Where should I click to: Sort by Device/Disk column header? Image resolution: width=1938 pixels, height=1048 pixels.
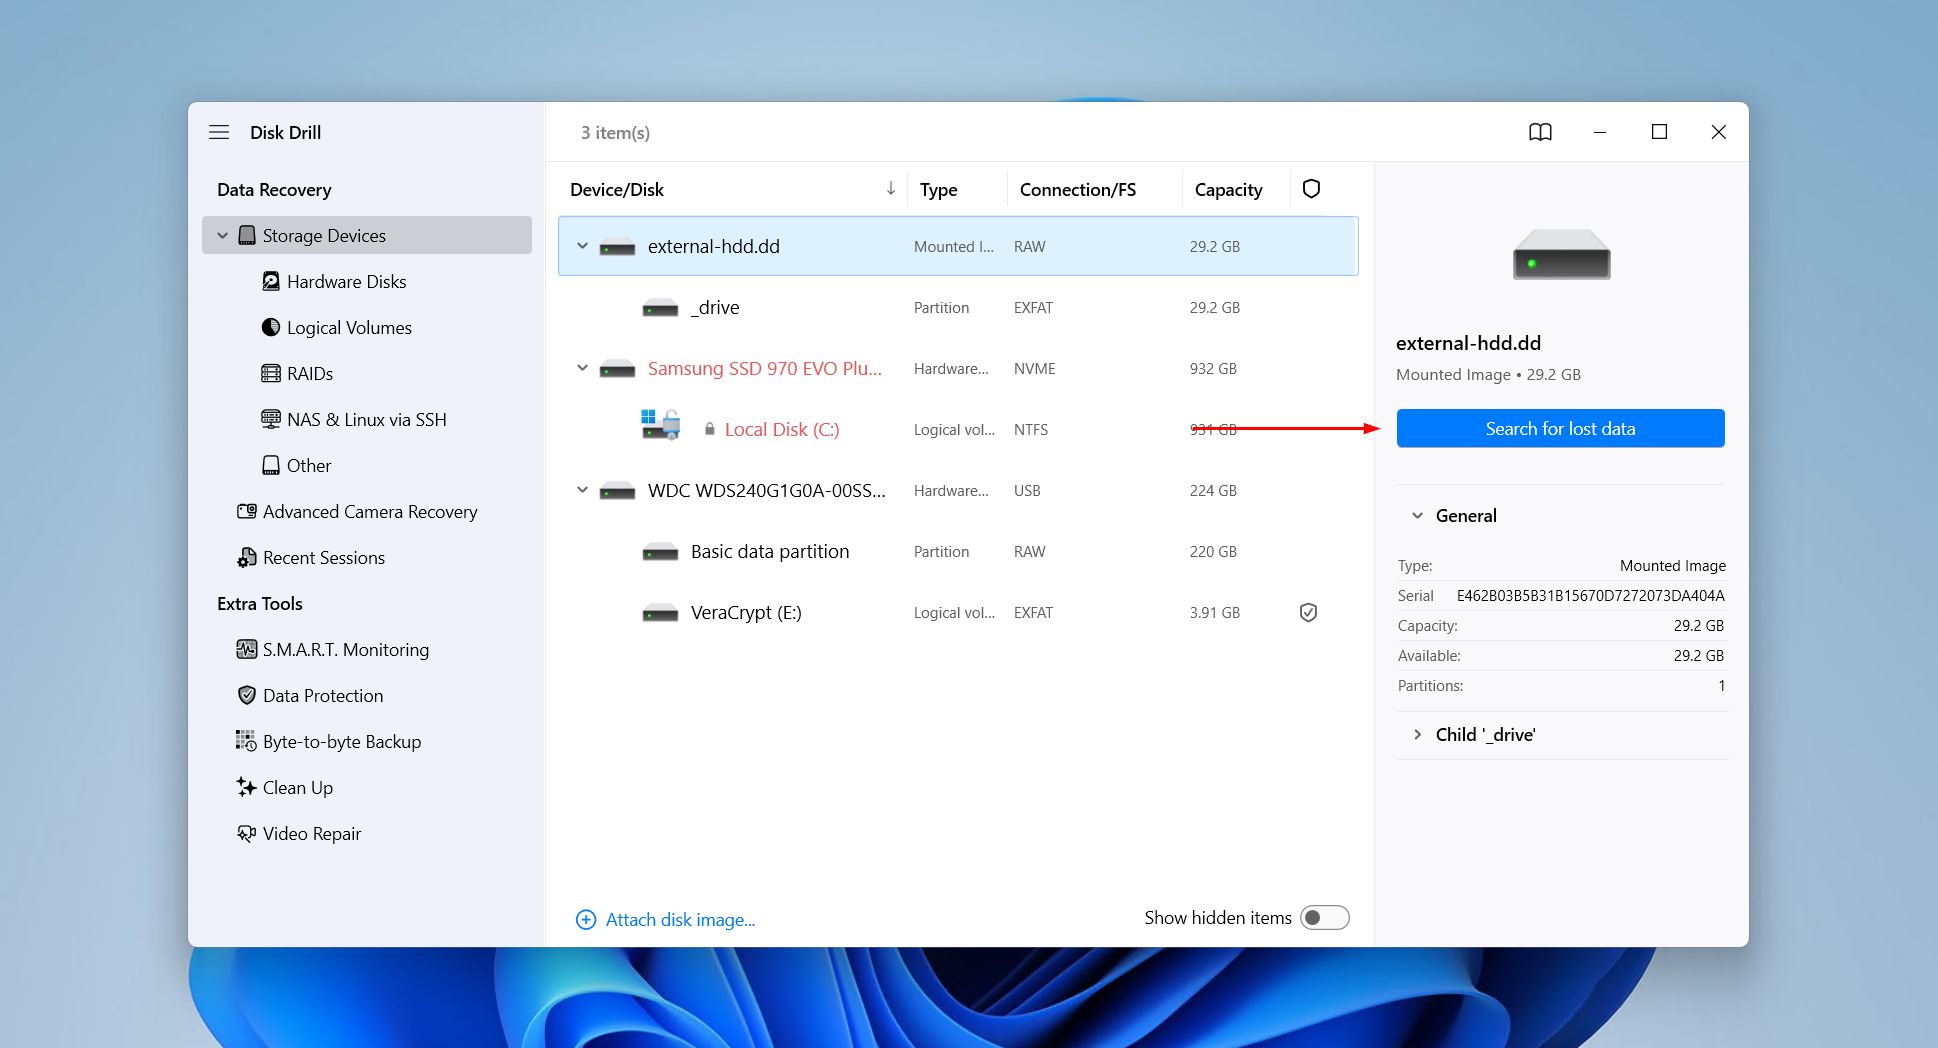tap(617, 189)
